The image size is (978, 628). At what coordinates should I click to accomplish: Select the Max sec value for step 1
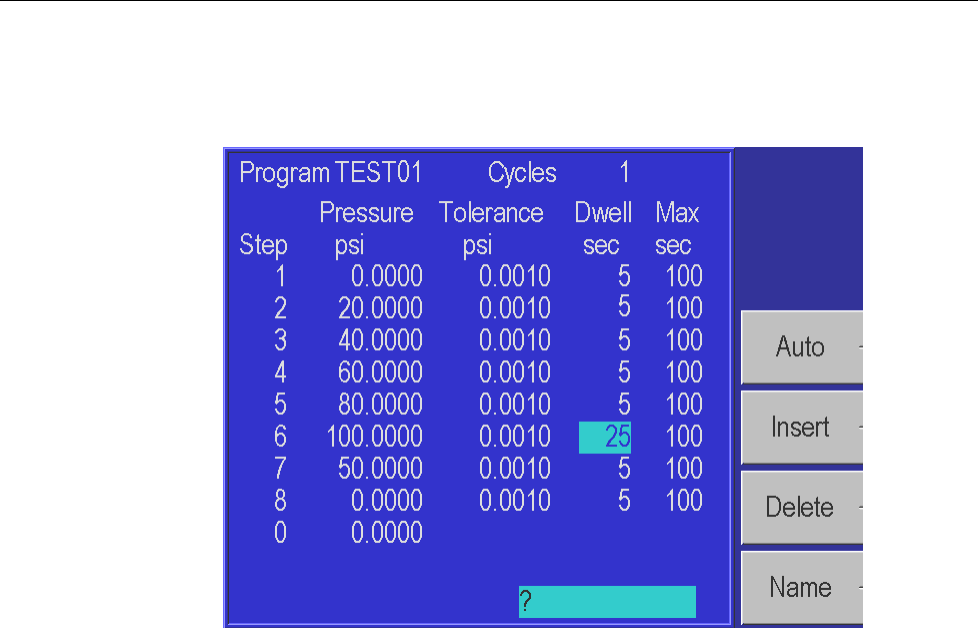tap(684, 276)
